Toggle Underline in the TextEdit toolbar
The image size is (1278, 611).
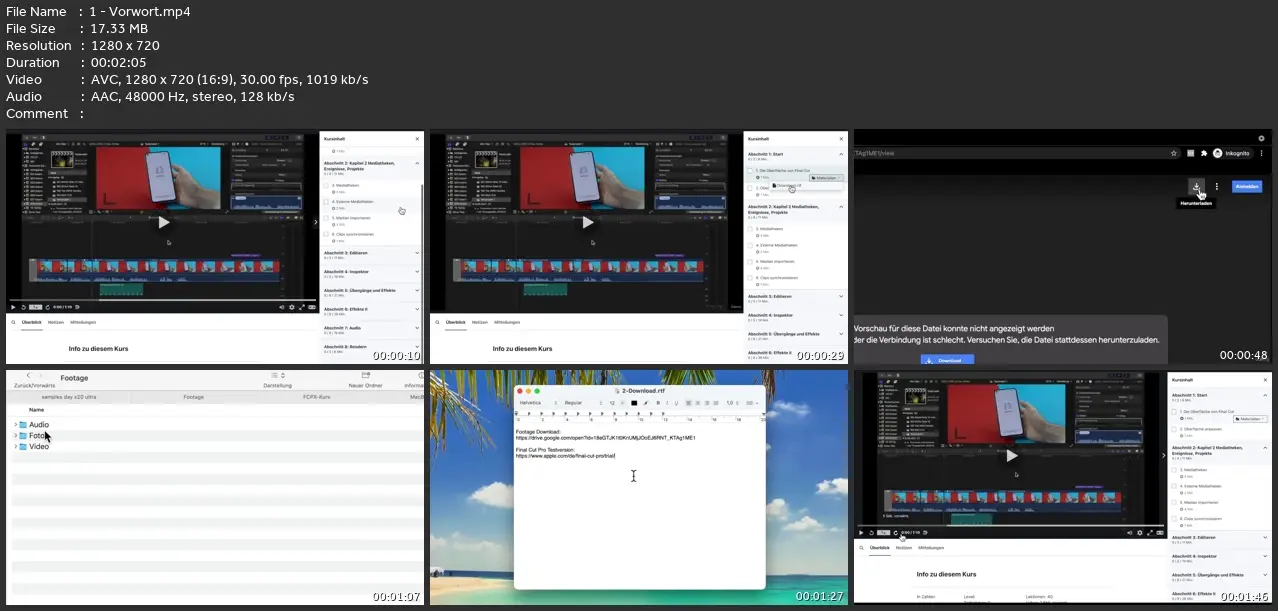(676, 403)
